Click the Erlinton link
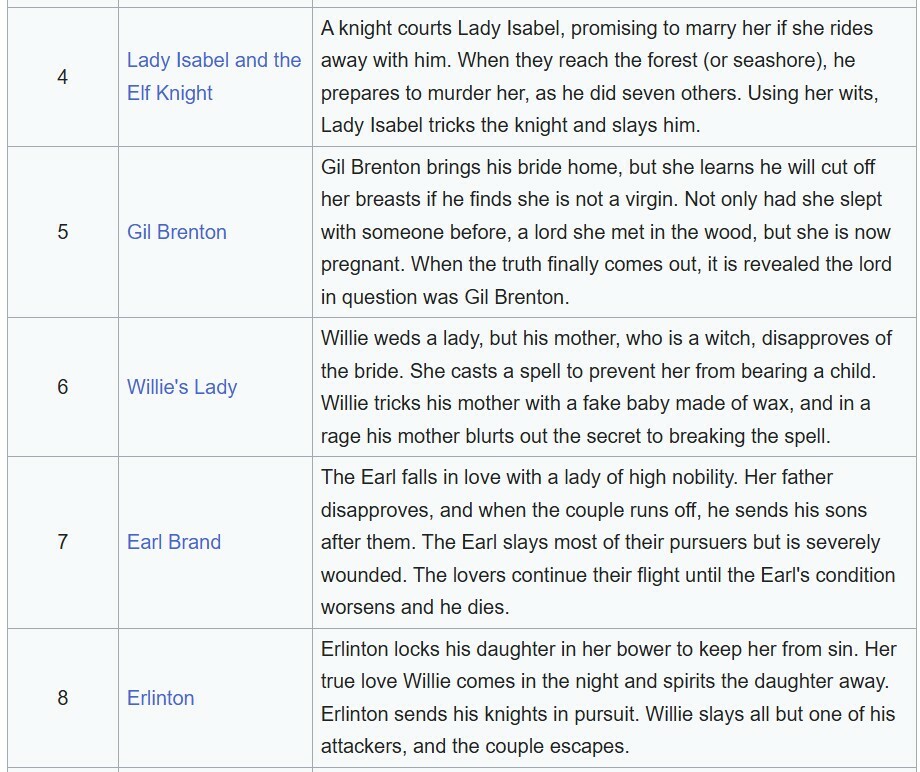This screenshot has height=772, width=920. (161, 698)
